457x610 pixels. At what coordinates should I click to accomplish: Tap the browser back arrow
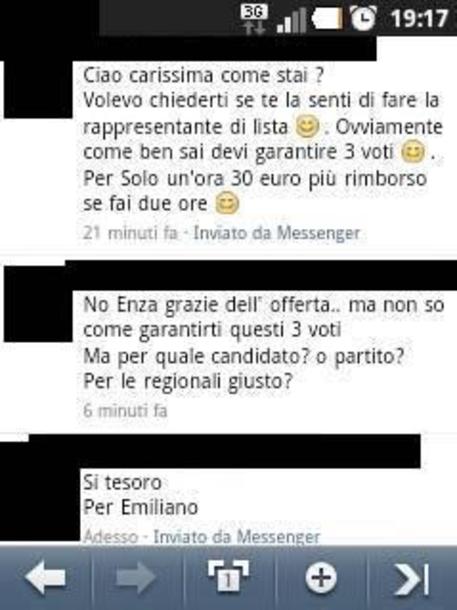point(45,577)
